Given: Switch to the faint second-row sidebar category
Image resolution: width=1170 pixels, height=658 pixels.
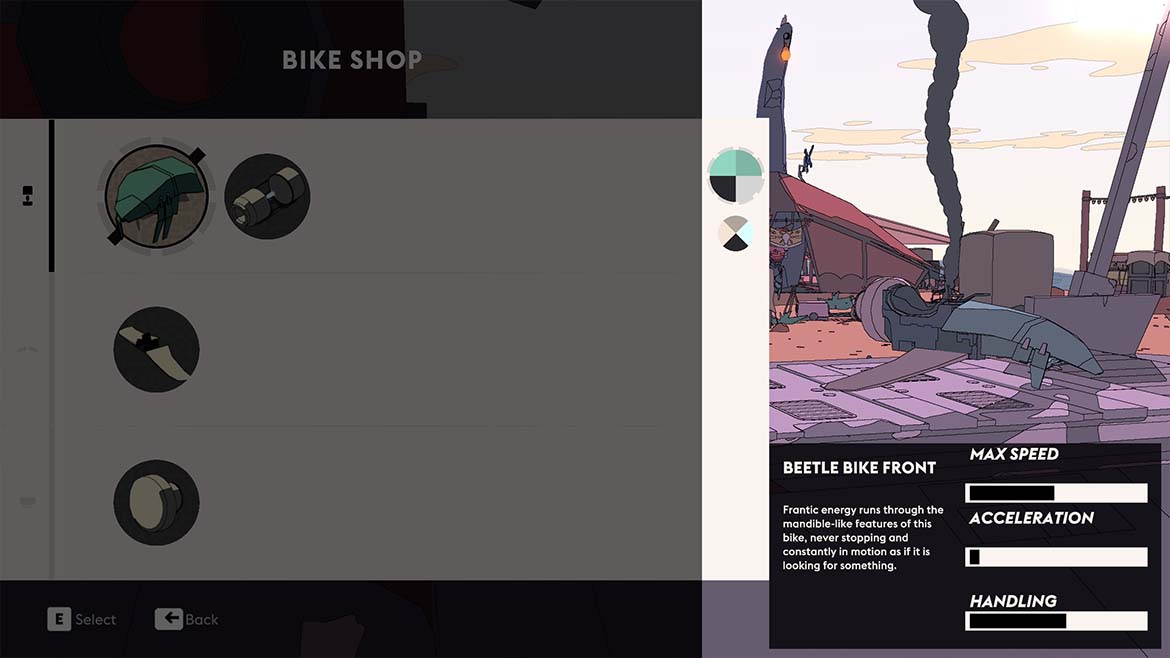Looking at the screenshot, I should click(28, 349).
